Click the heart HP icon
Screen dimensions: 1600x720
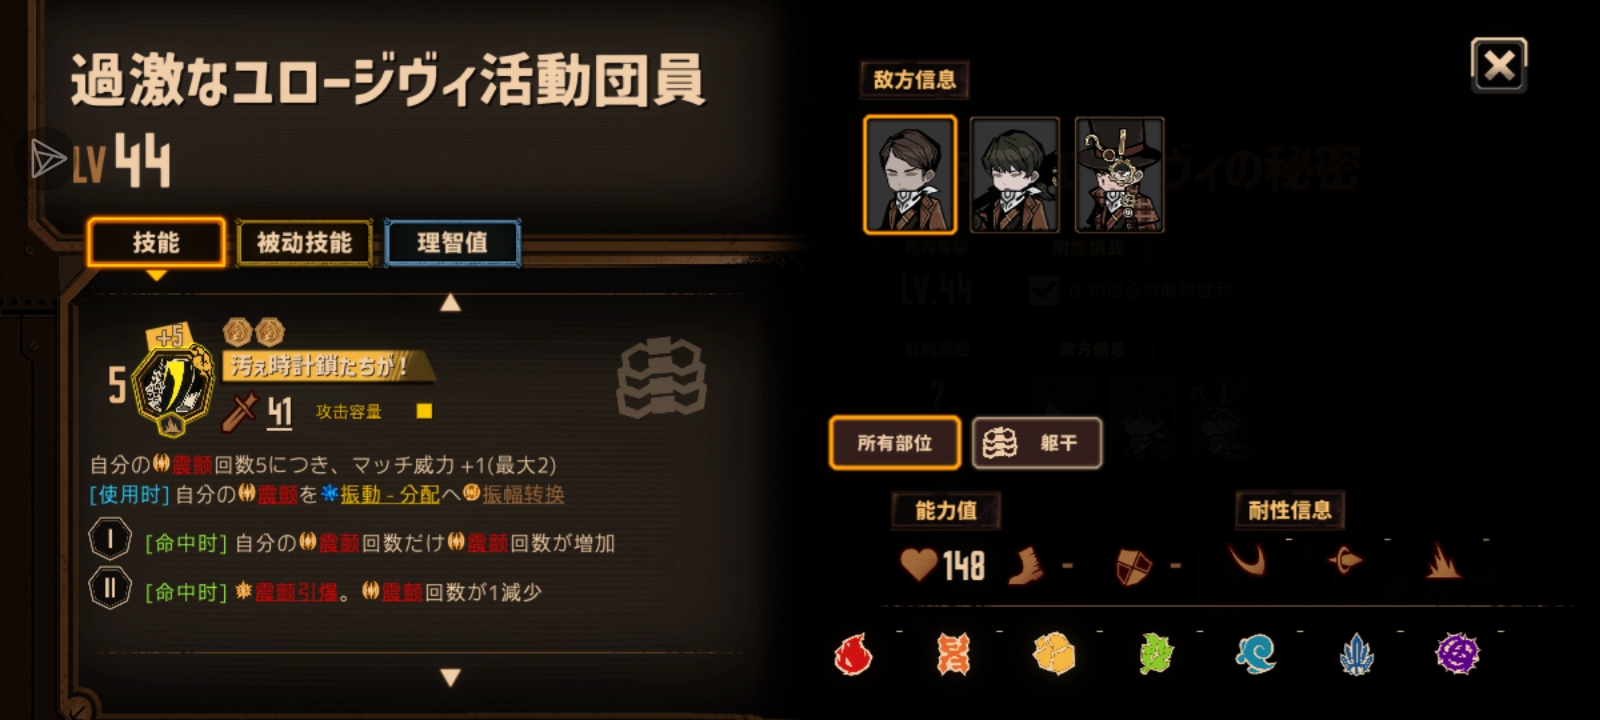[x=918, y=565]
